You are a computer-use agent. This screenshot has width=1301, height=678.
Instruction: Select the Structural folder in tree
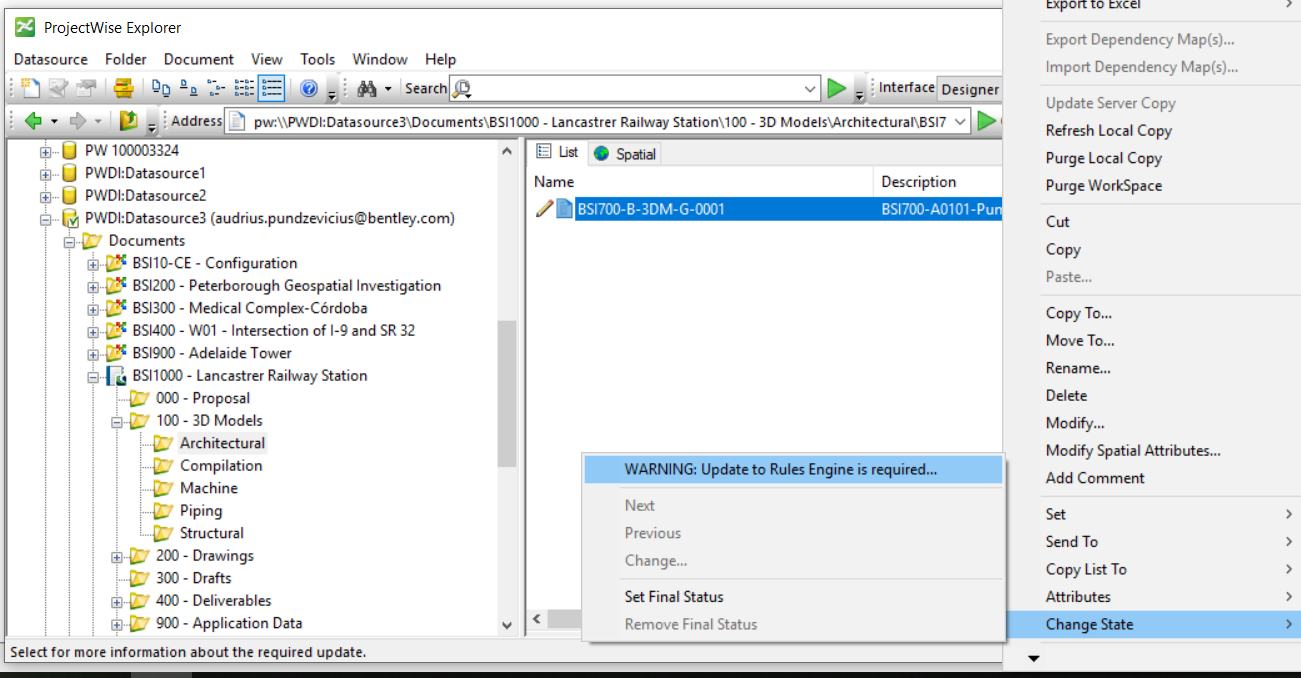(x=212, y=533)
